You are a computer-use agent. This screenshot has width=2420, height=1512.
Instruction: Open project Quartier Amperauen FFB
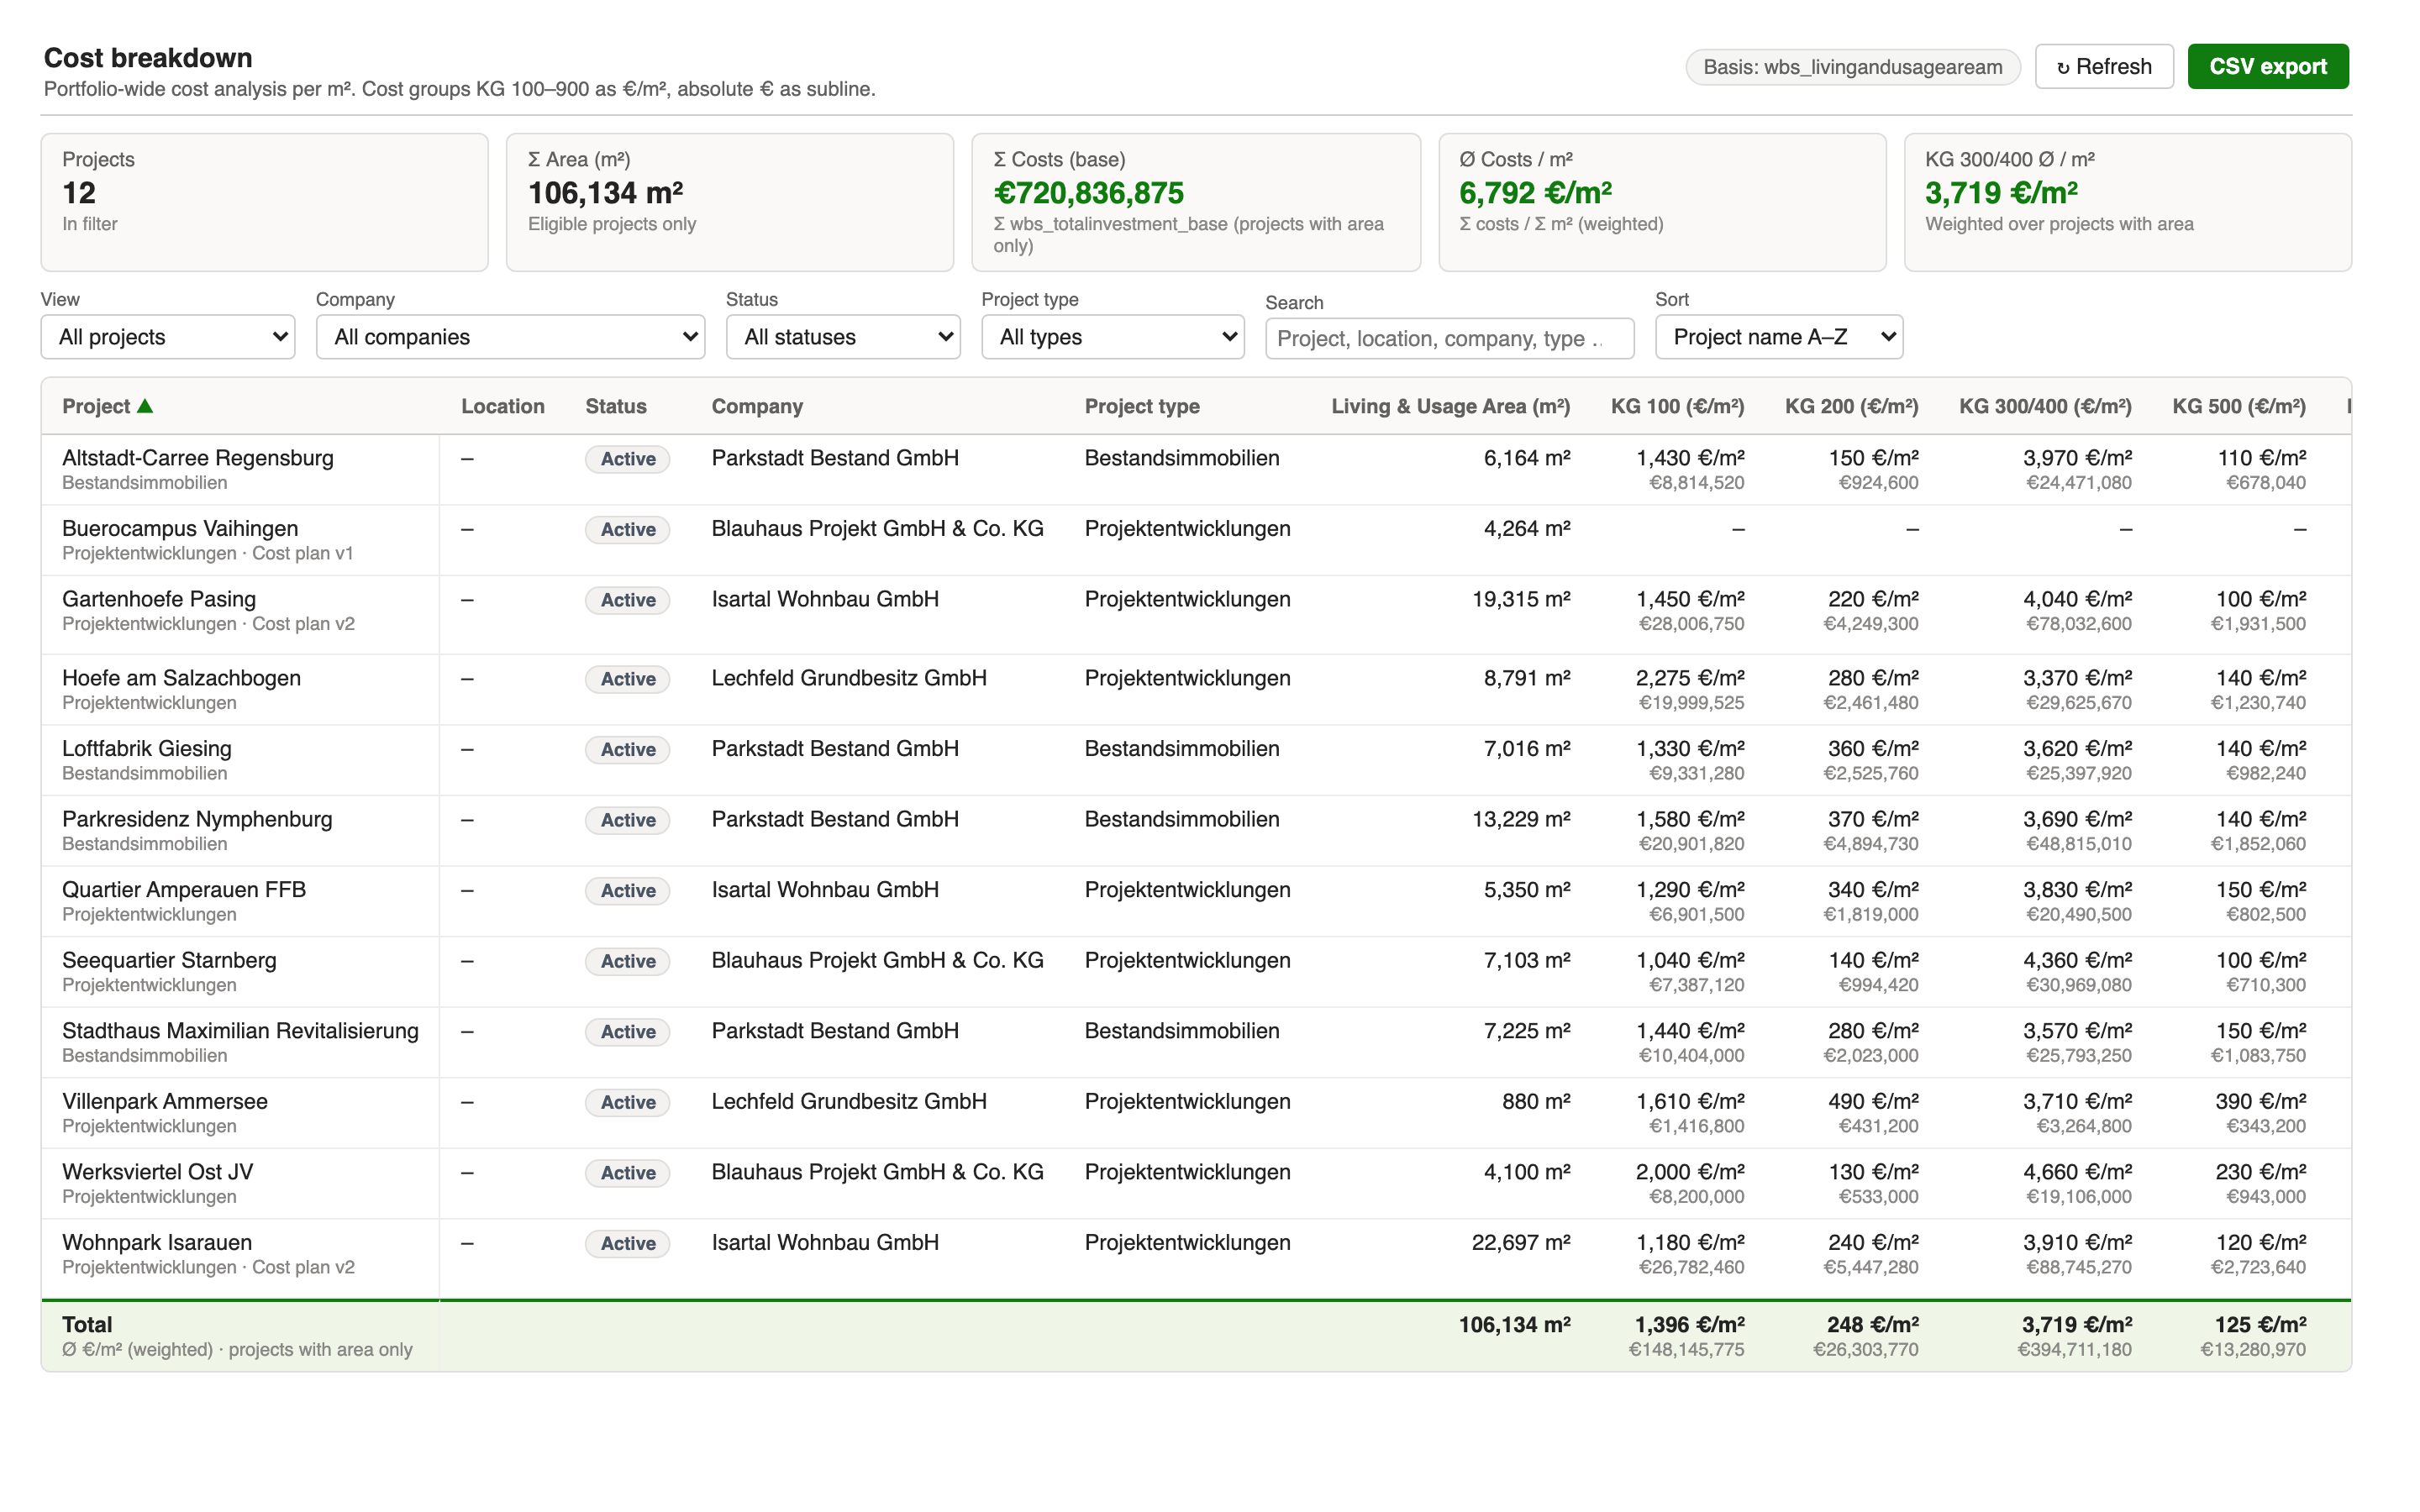(184, 889)
